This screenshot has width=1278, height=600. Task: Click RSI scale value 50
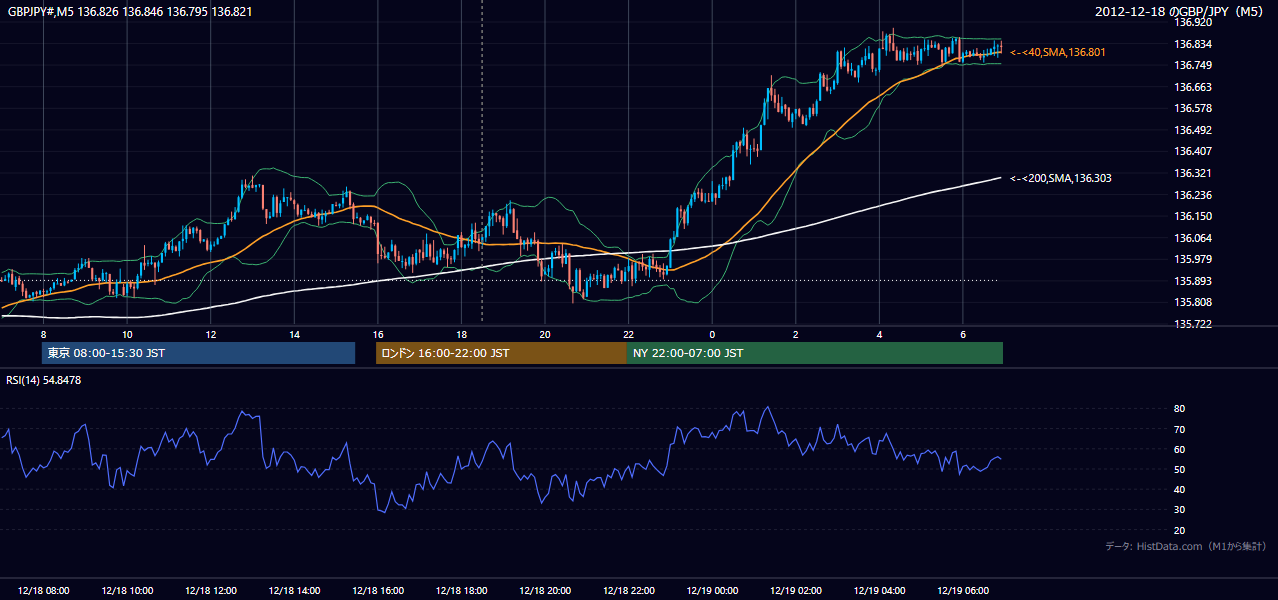(x=1180, y=470)
